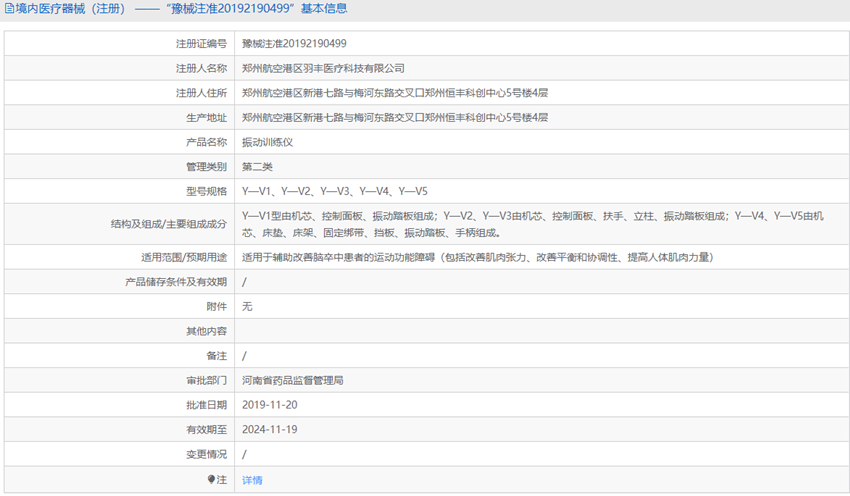Click approving authority 河南省药品监督管理局
This screenshot has height=496, width=850.
[293, 381]
